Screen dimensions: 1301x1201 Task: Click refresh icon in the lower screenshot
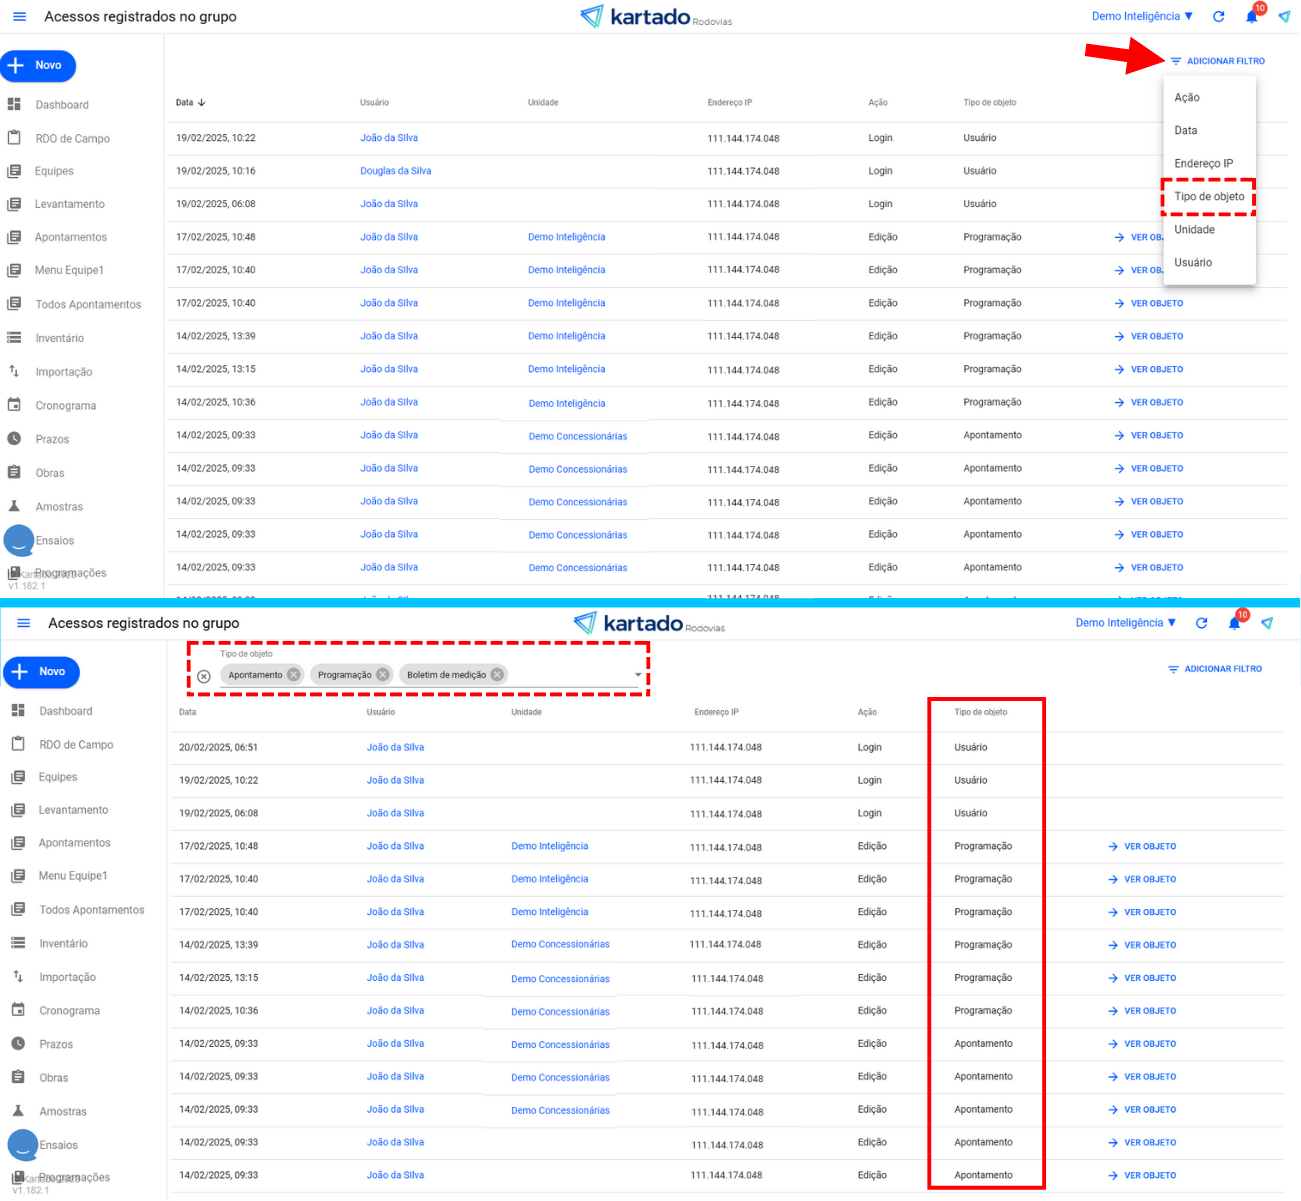(x=1202, y=623)
